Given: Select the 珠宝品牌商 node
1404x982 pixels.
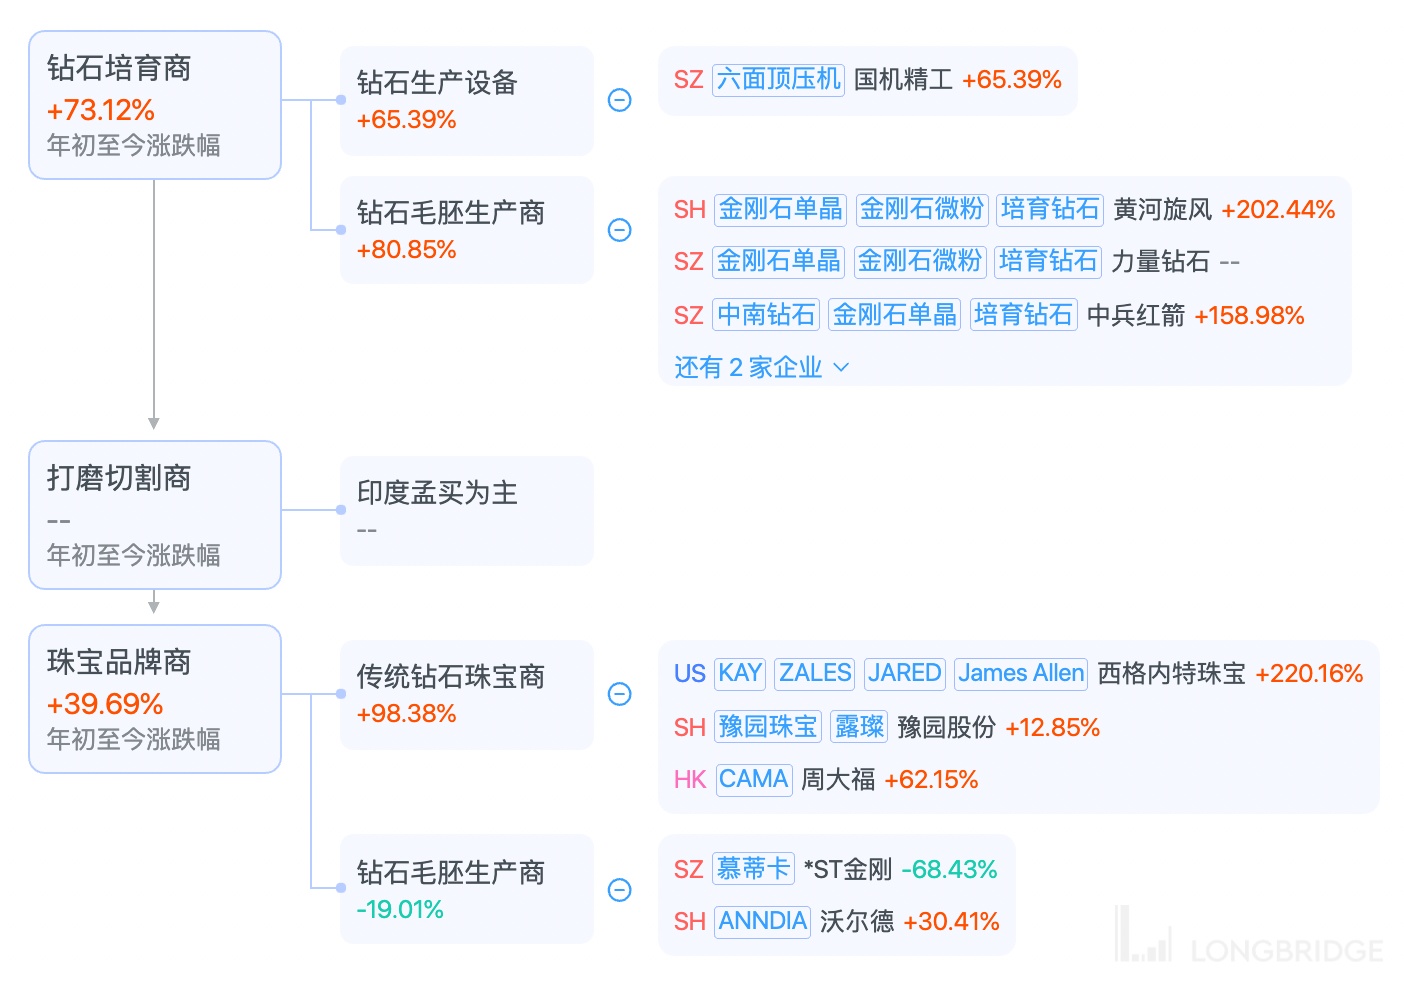Looking at the screenshot, I should 154,699.
